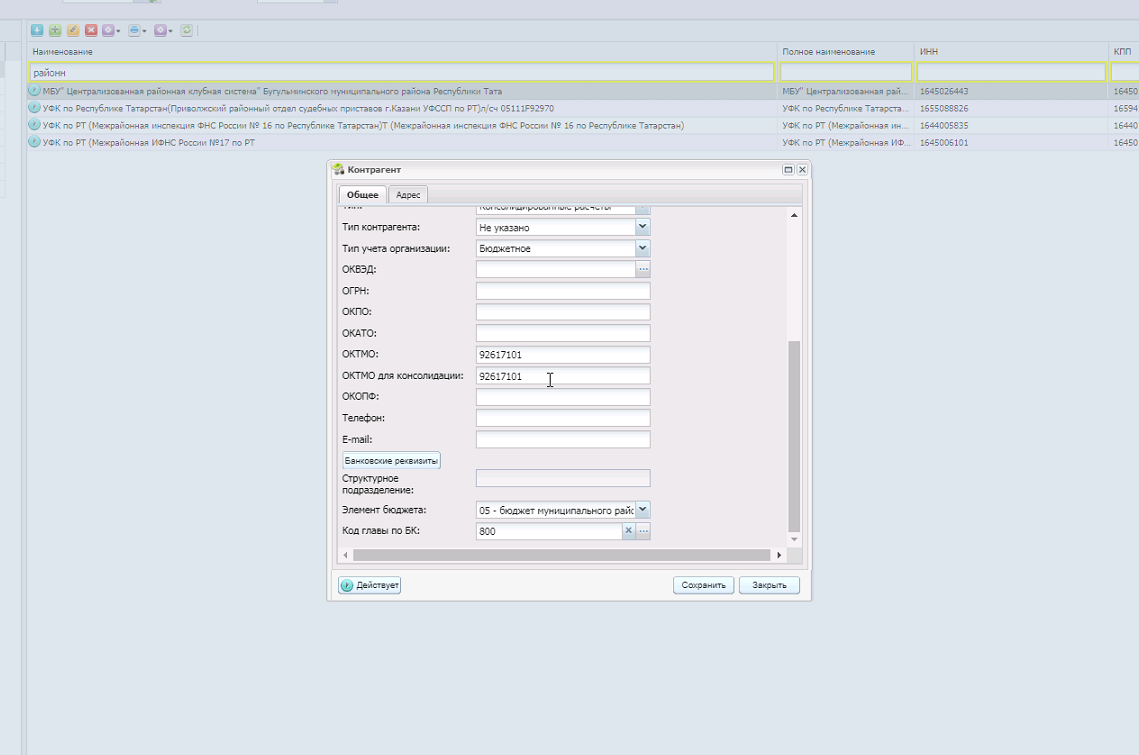
Task: Click the Полное наименование filter field
Action: click(846, 72)
